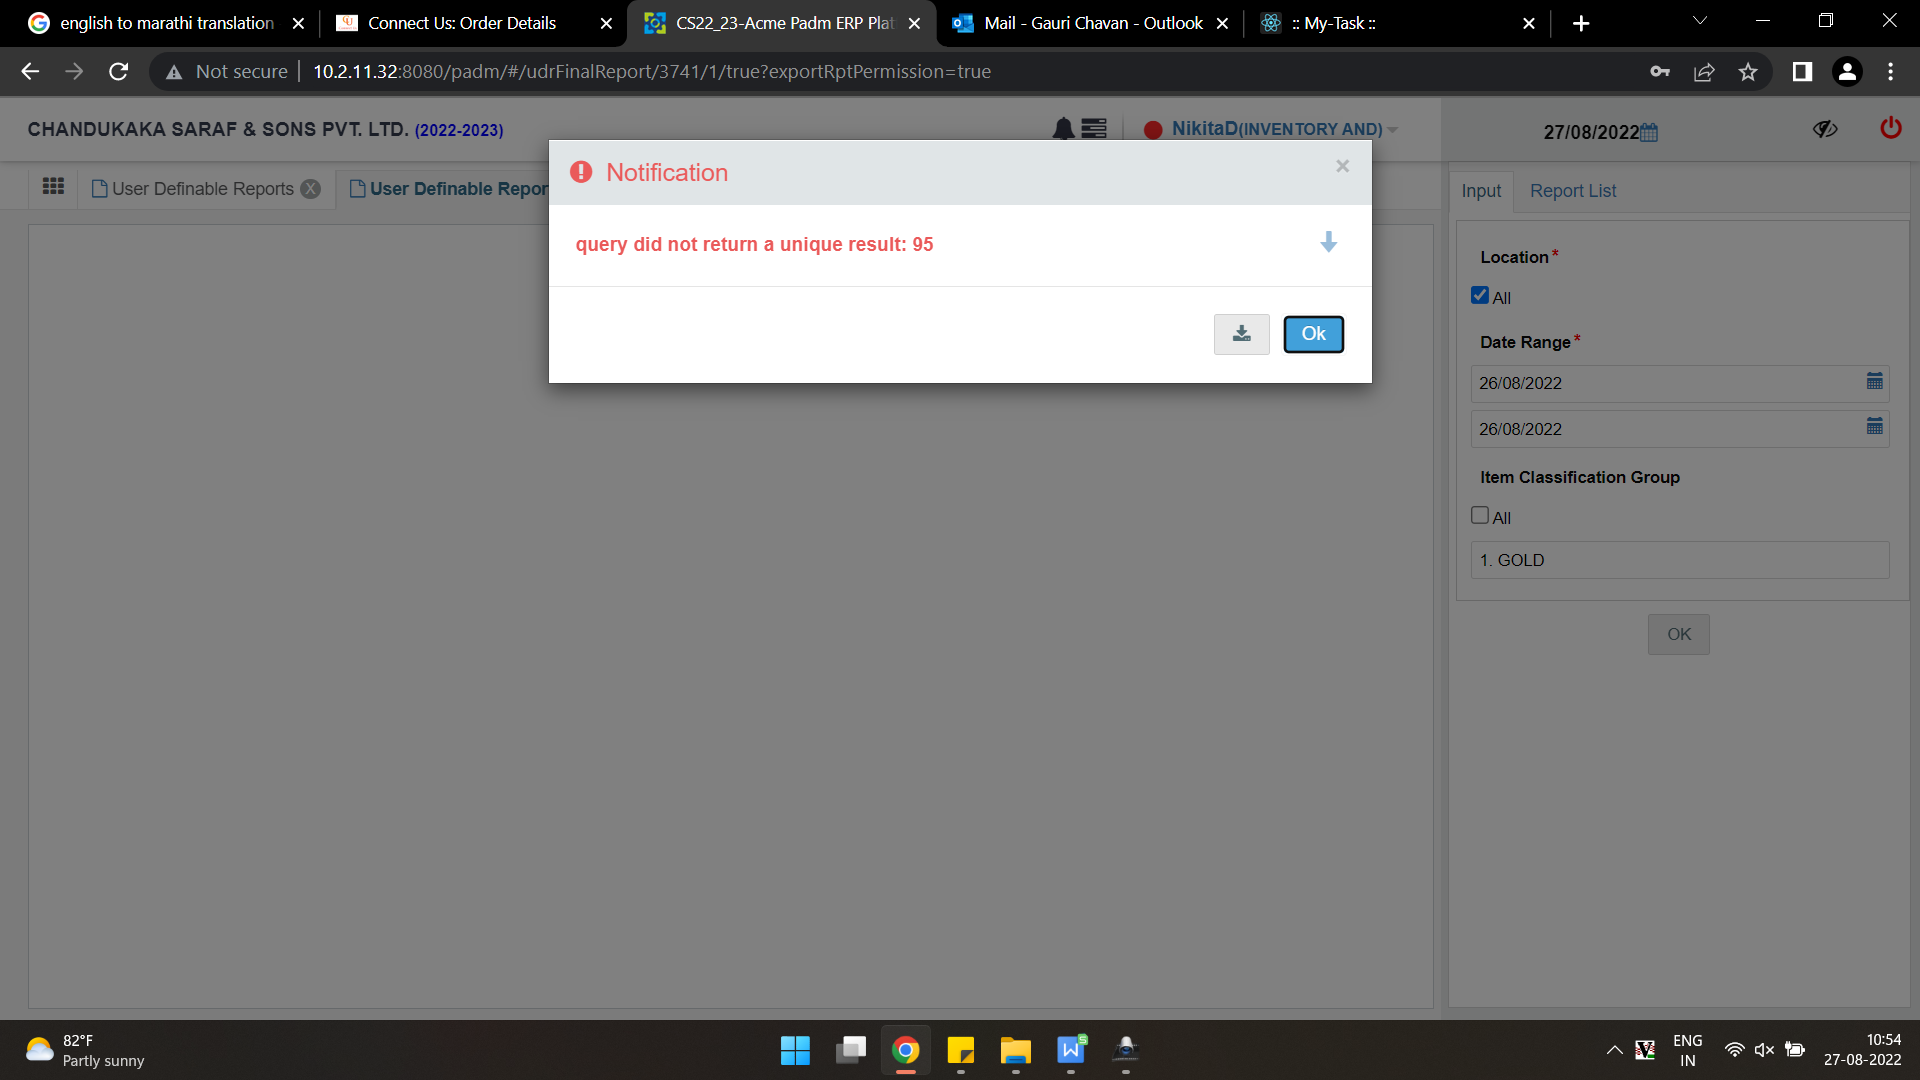Select the 1. GOLD classification item
The image size is (1920, 1080).
1680,560
